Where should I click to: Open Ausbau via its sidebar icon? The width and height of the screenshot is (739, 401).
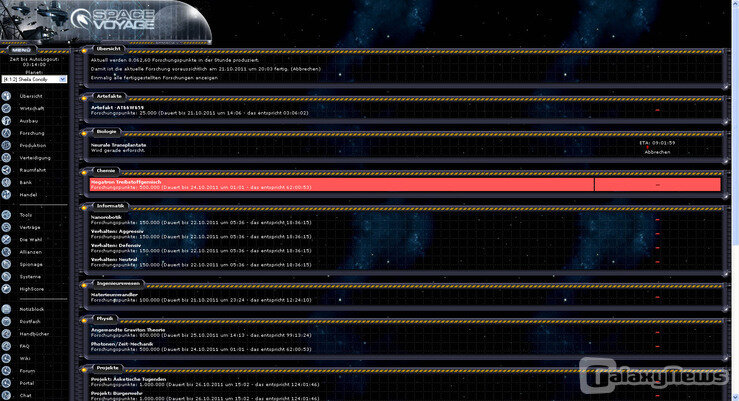point(6,121)
